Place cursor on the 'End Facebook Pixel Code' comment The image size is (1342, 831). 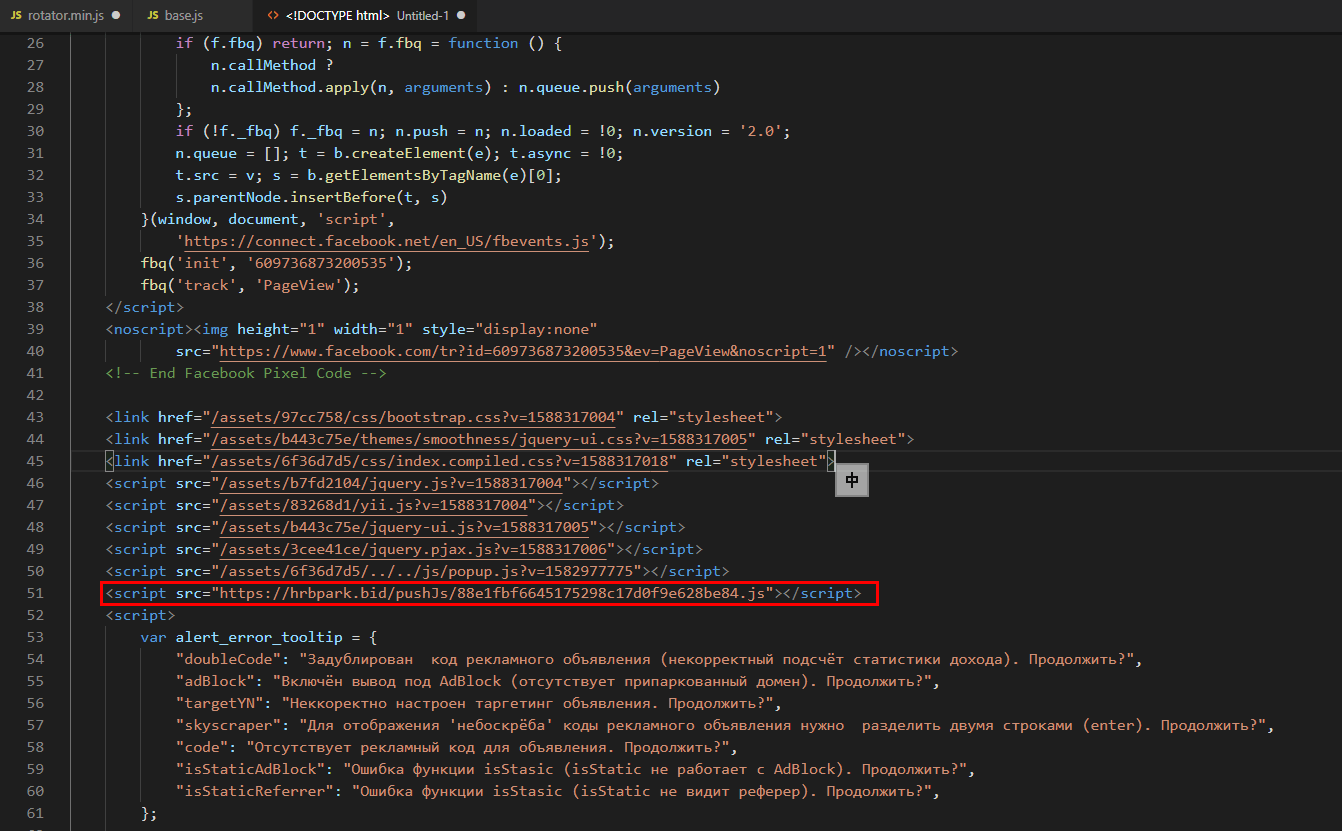[245, 373]
